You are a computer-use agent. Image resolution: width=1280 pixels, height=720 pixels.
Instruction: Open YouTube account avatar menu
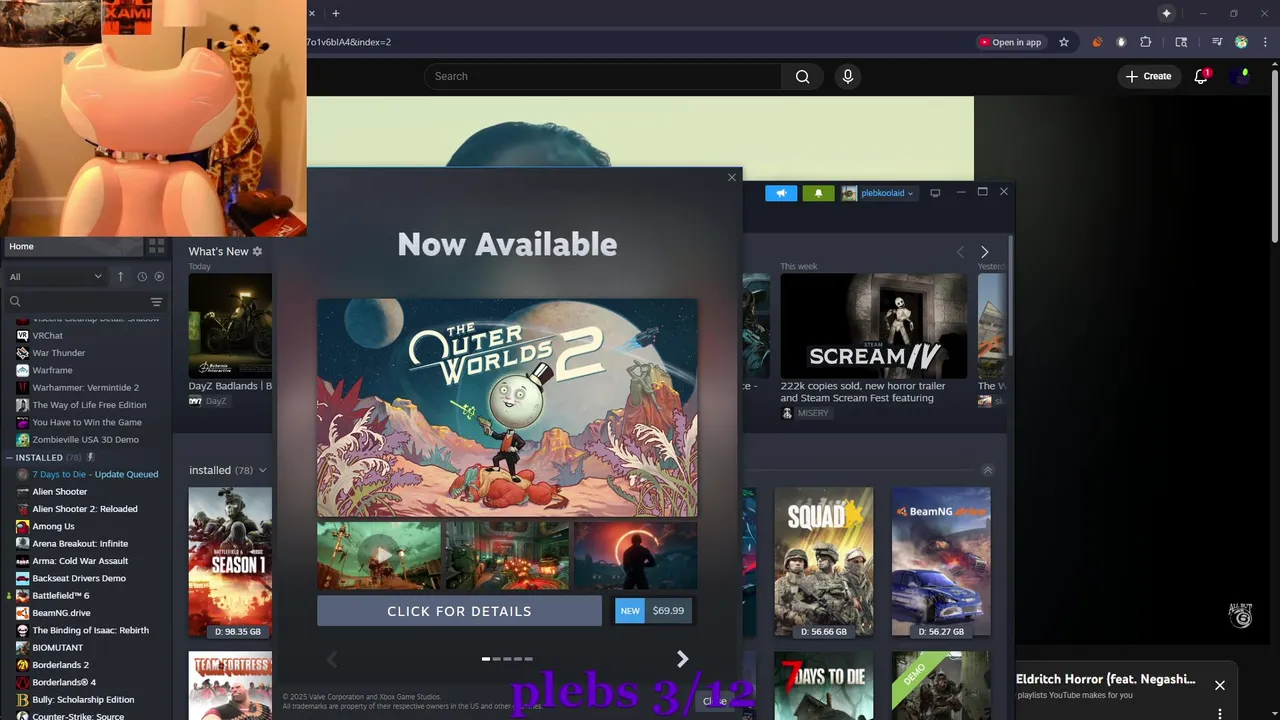coord(1243,76)
